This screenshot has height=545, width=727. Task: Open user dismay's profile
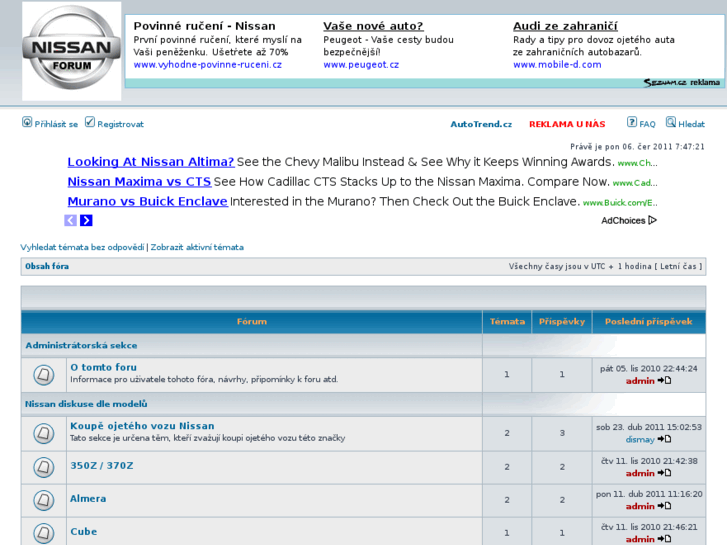640,439
